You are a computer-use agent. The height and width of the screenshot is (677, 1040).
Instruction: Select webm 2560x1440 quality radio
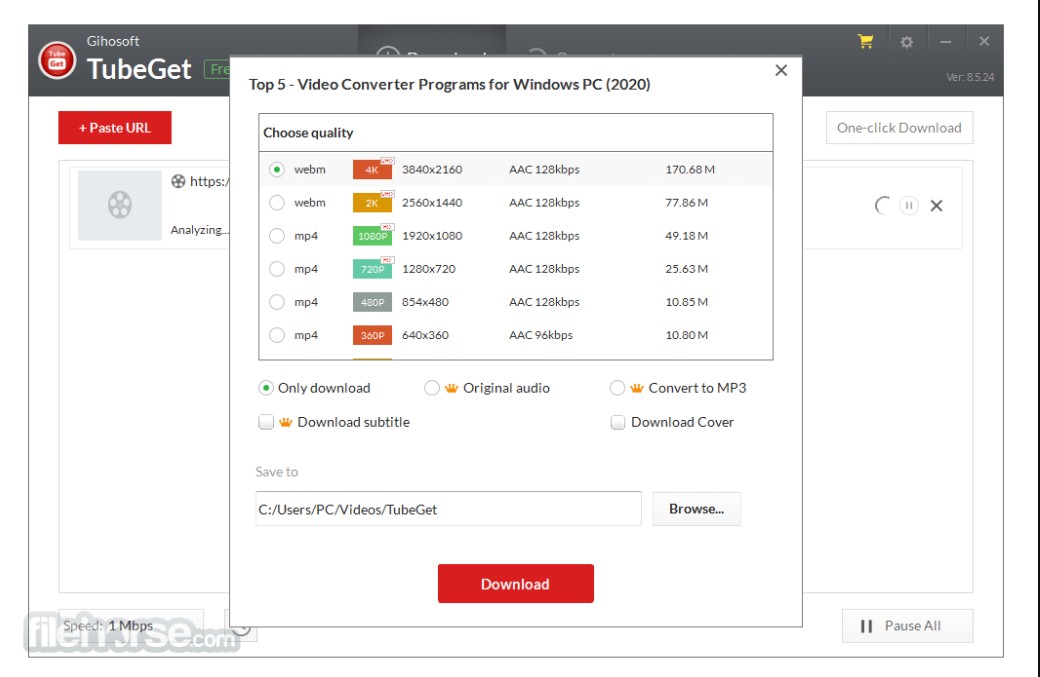click(x=277, y=202)
